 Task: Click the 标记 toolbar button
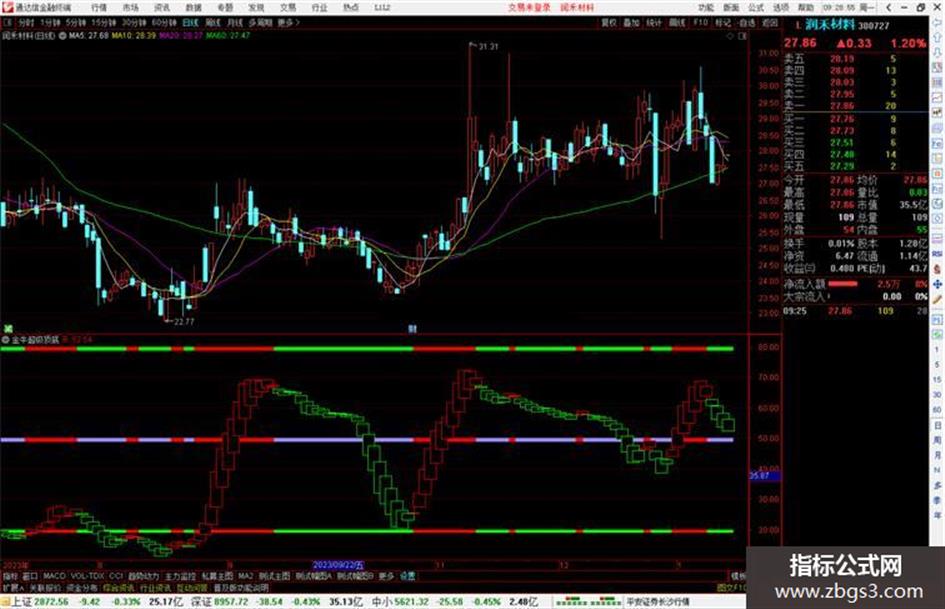(x=723, y=22)
